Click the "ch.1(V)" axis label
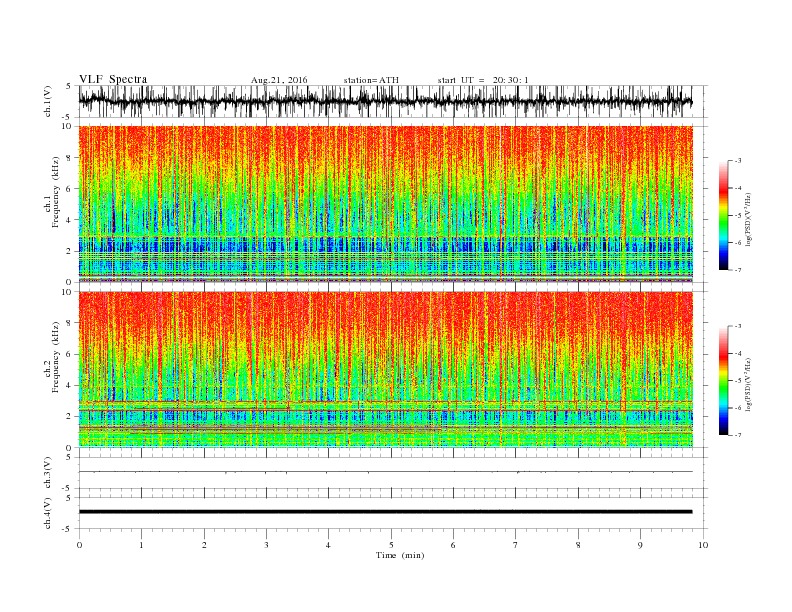Screen dimensions: 792x612 click(x=48, y=101)
